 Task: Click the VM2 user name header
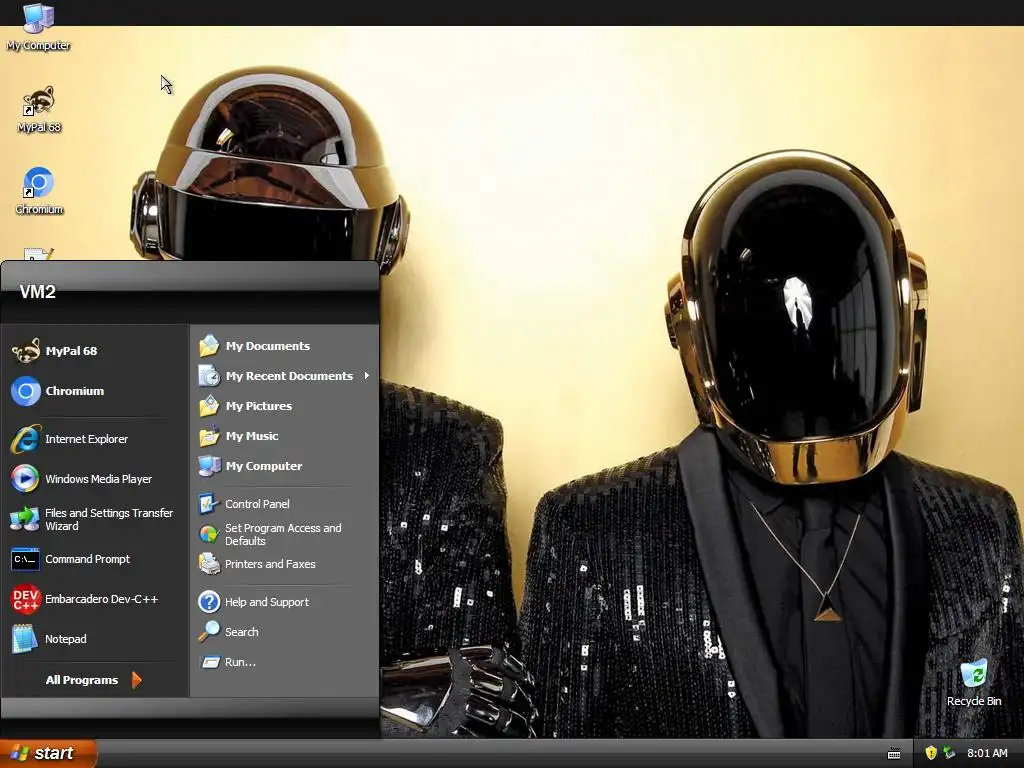[37, 291]
